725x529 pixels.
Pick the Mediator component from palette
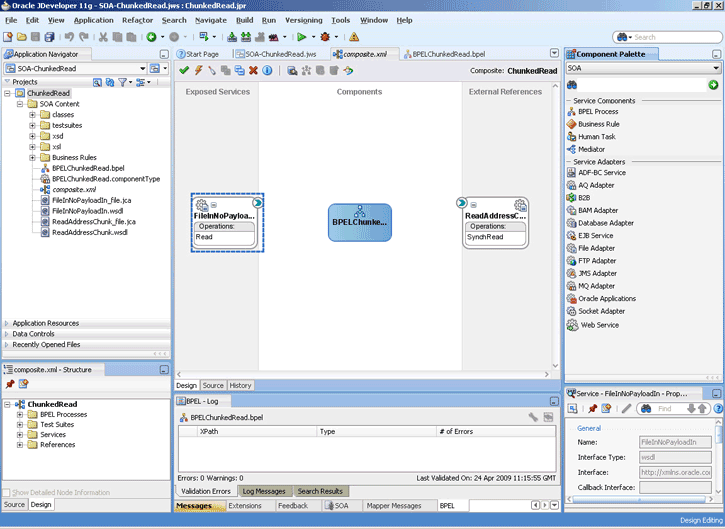[591, 149]
